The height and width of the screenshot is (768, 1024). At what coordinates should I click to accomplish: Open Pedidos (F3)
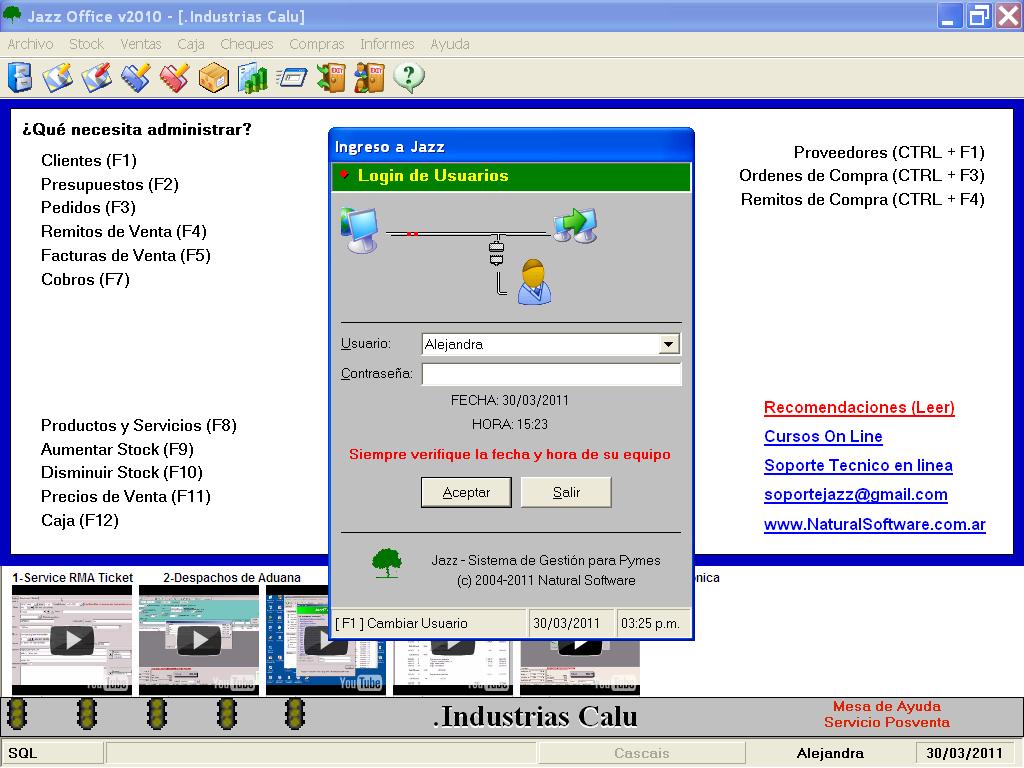[x=88, y=208]
